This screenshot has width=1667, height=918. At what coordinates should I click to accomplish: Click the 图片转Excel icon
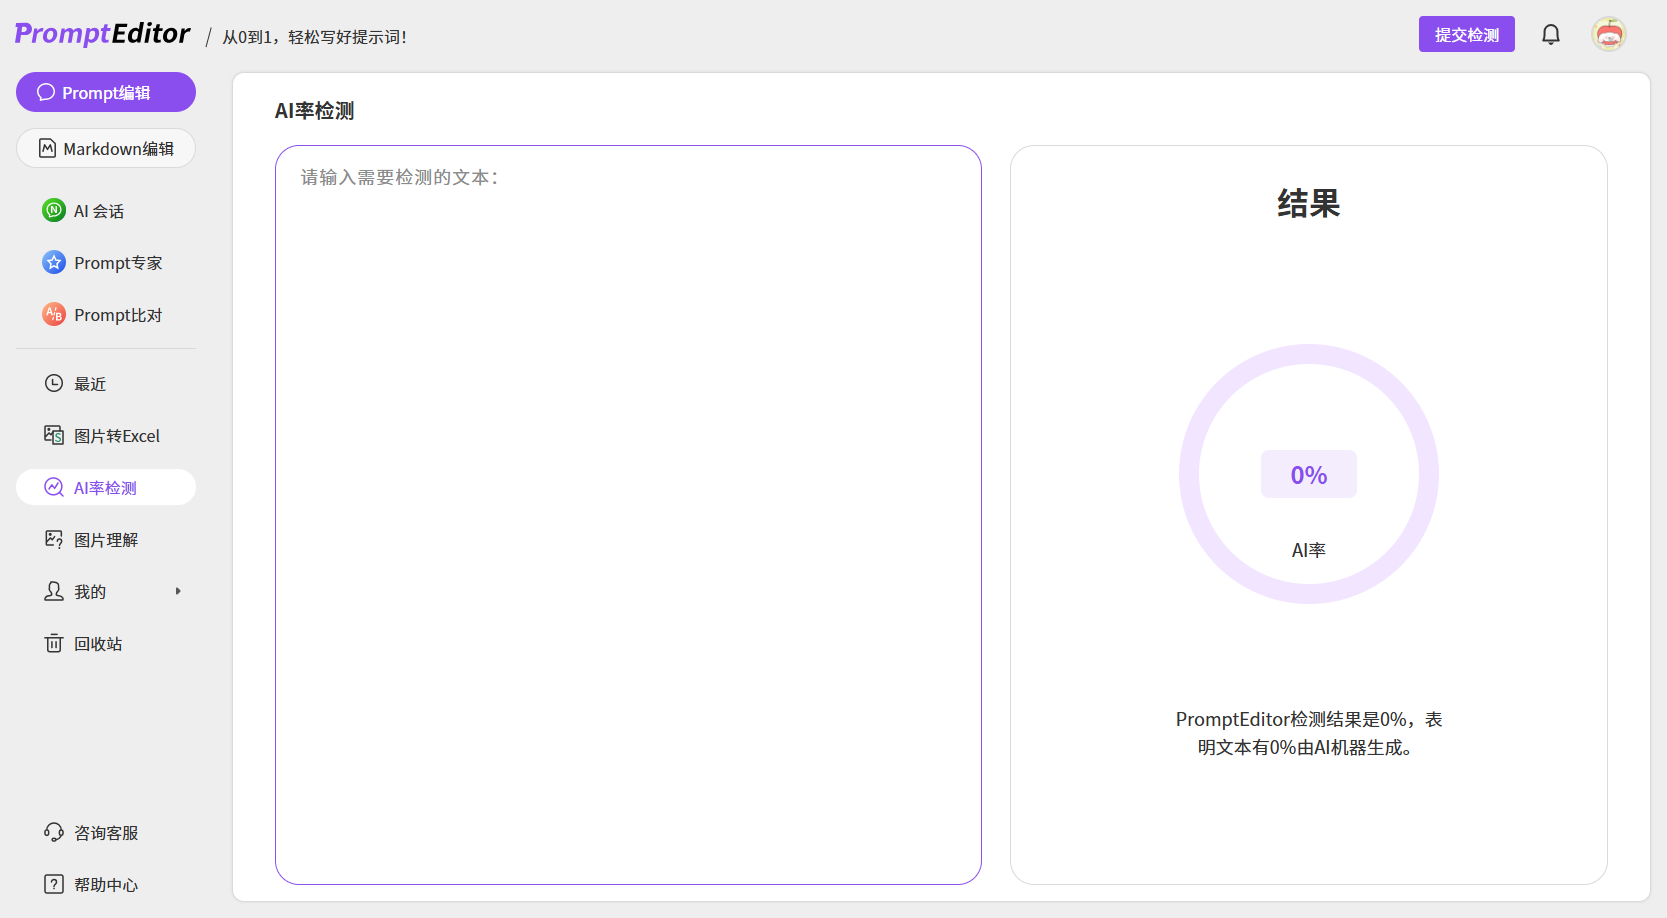point(54,436)
